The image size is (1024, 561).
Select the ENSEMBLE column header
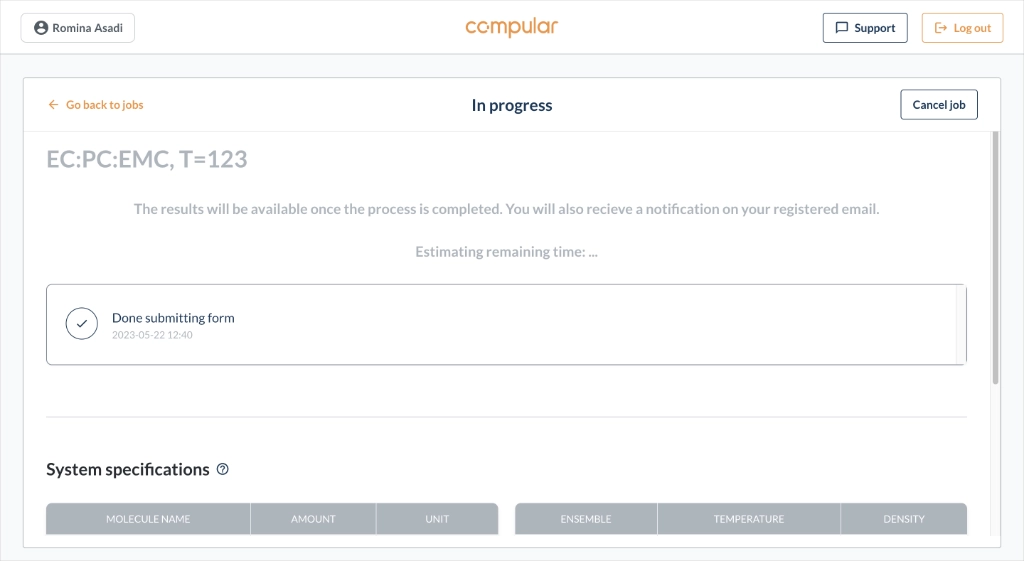(586, 519)
